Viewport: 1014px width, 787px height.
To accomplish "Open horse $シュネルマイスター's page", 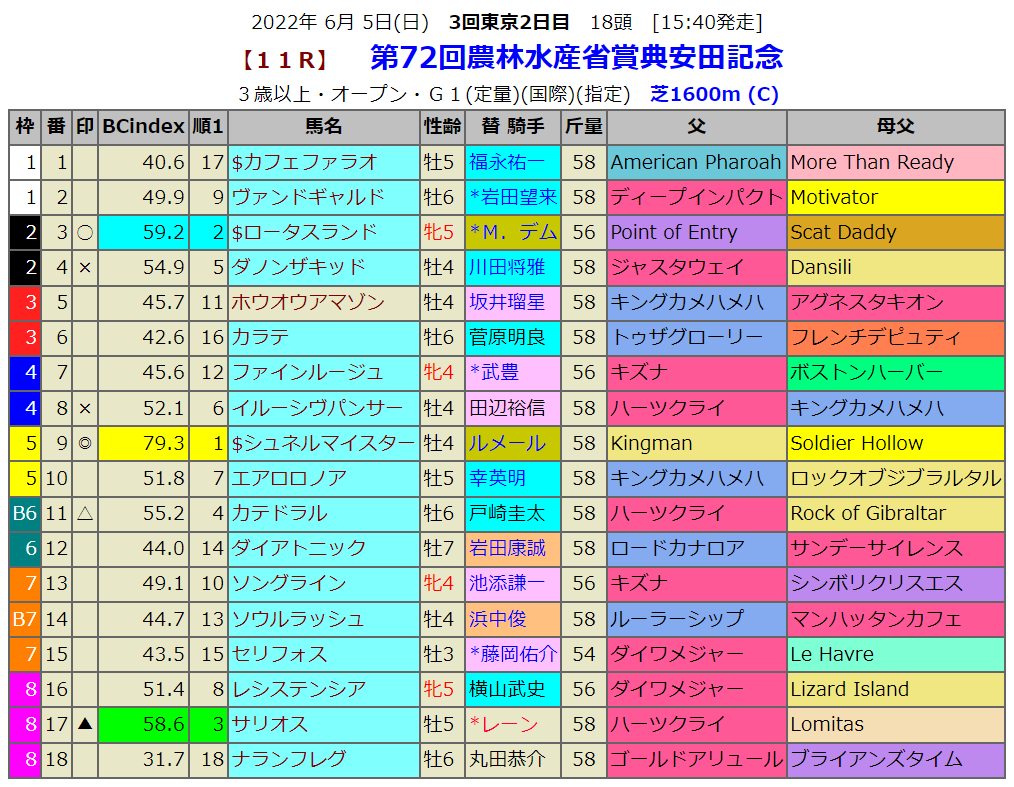I will pos(322,443).
